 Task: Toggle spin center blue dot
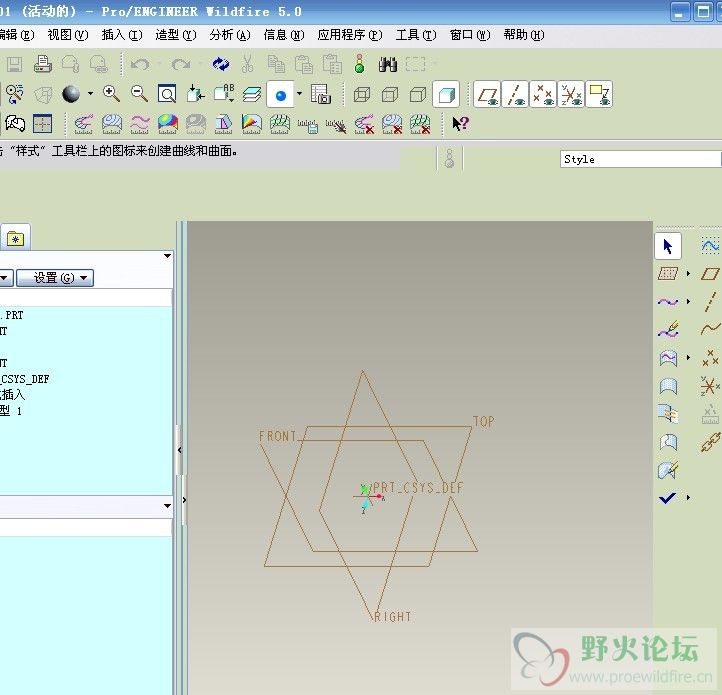tap(280, 95)
